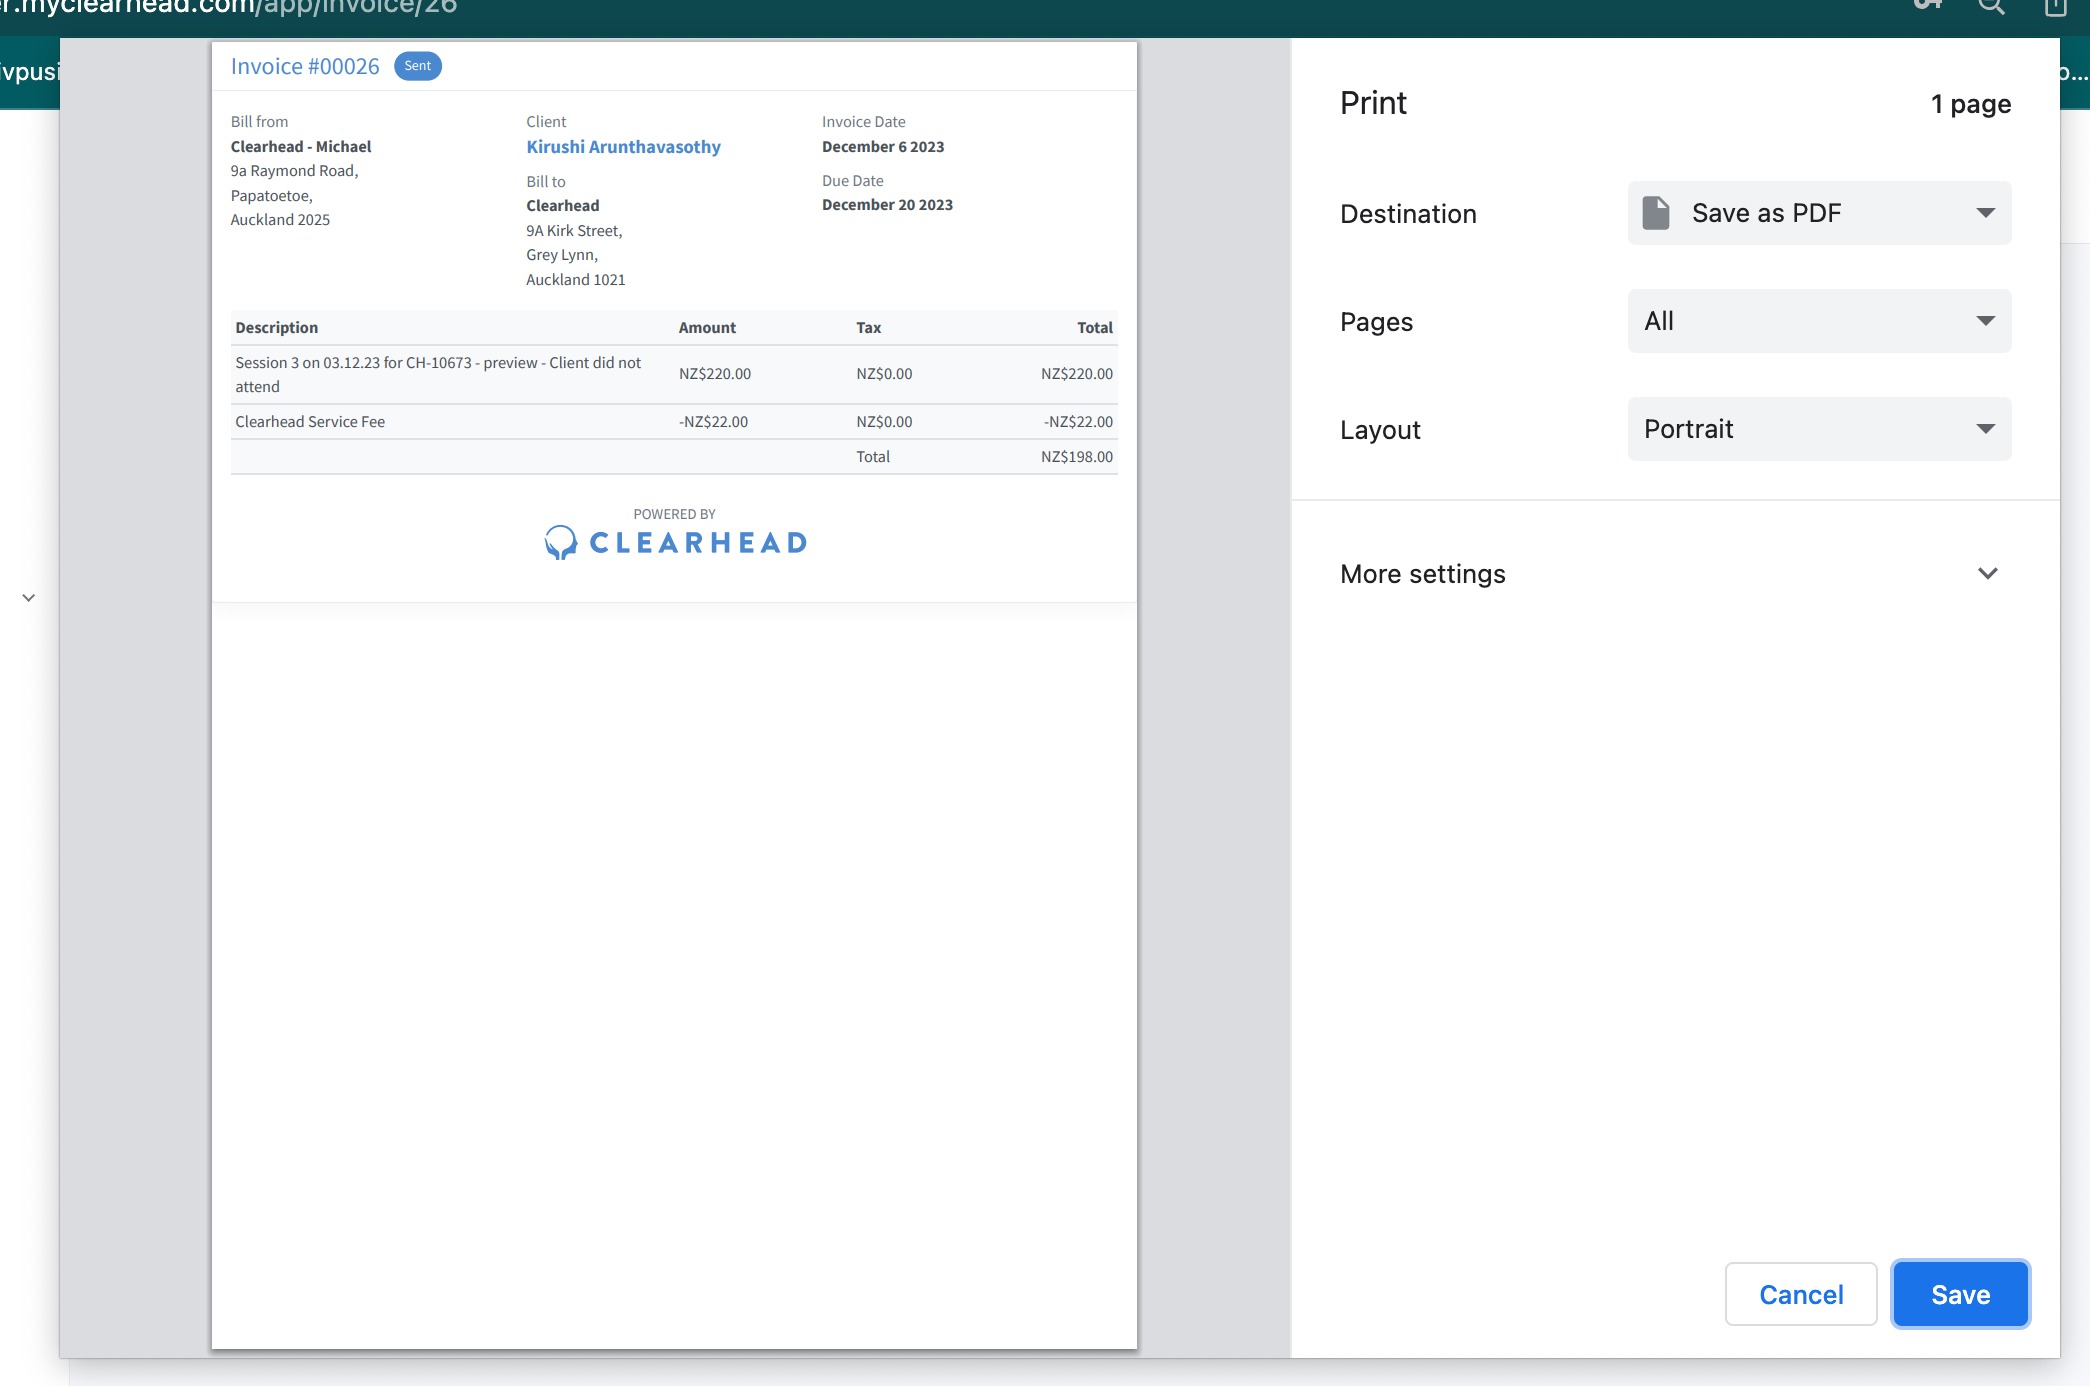Open the Pages dropdown showing All

(x=1819, y=321)
